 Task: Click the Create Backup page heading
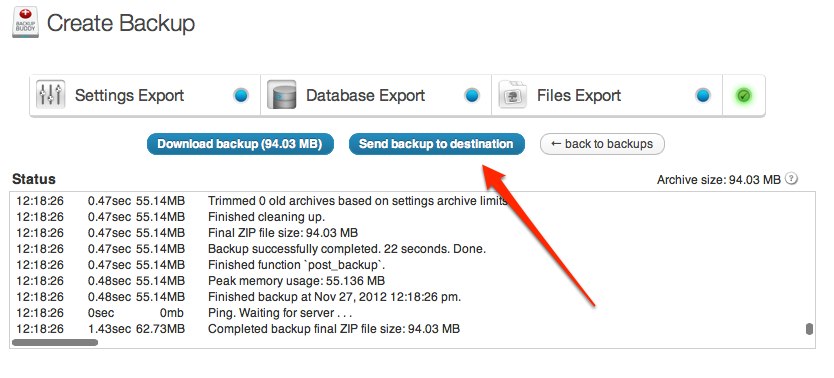121,23
